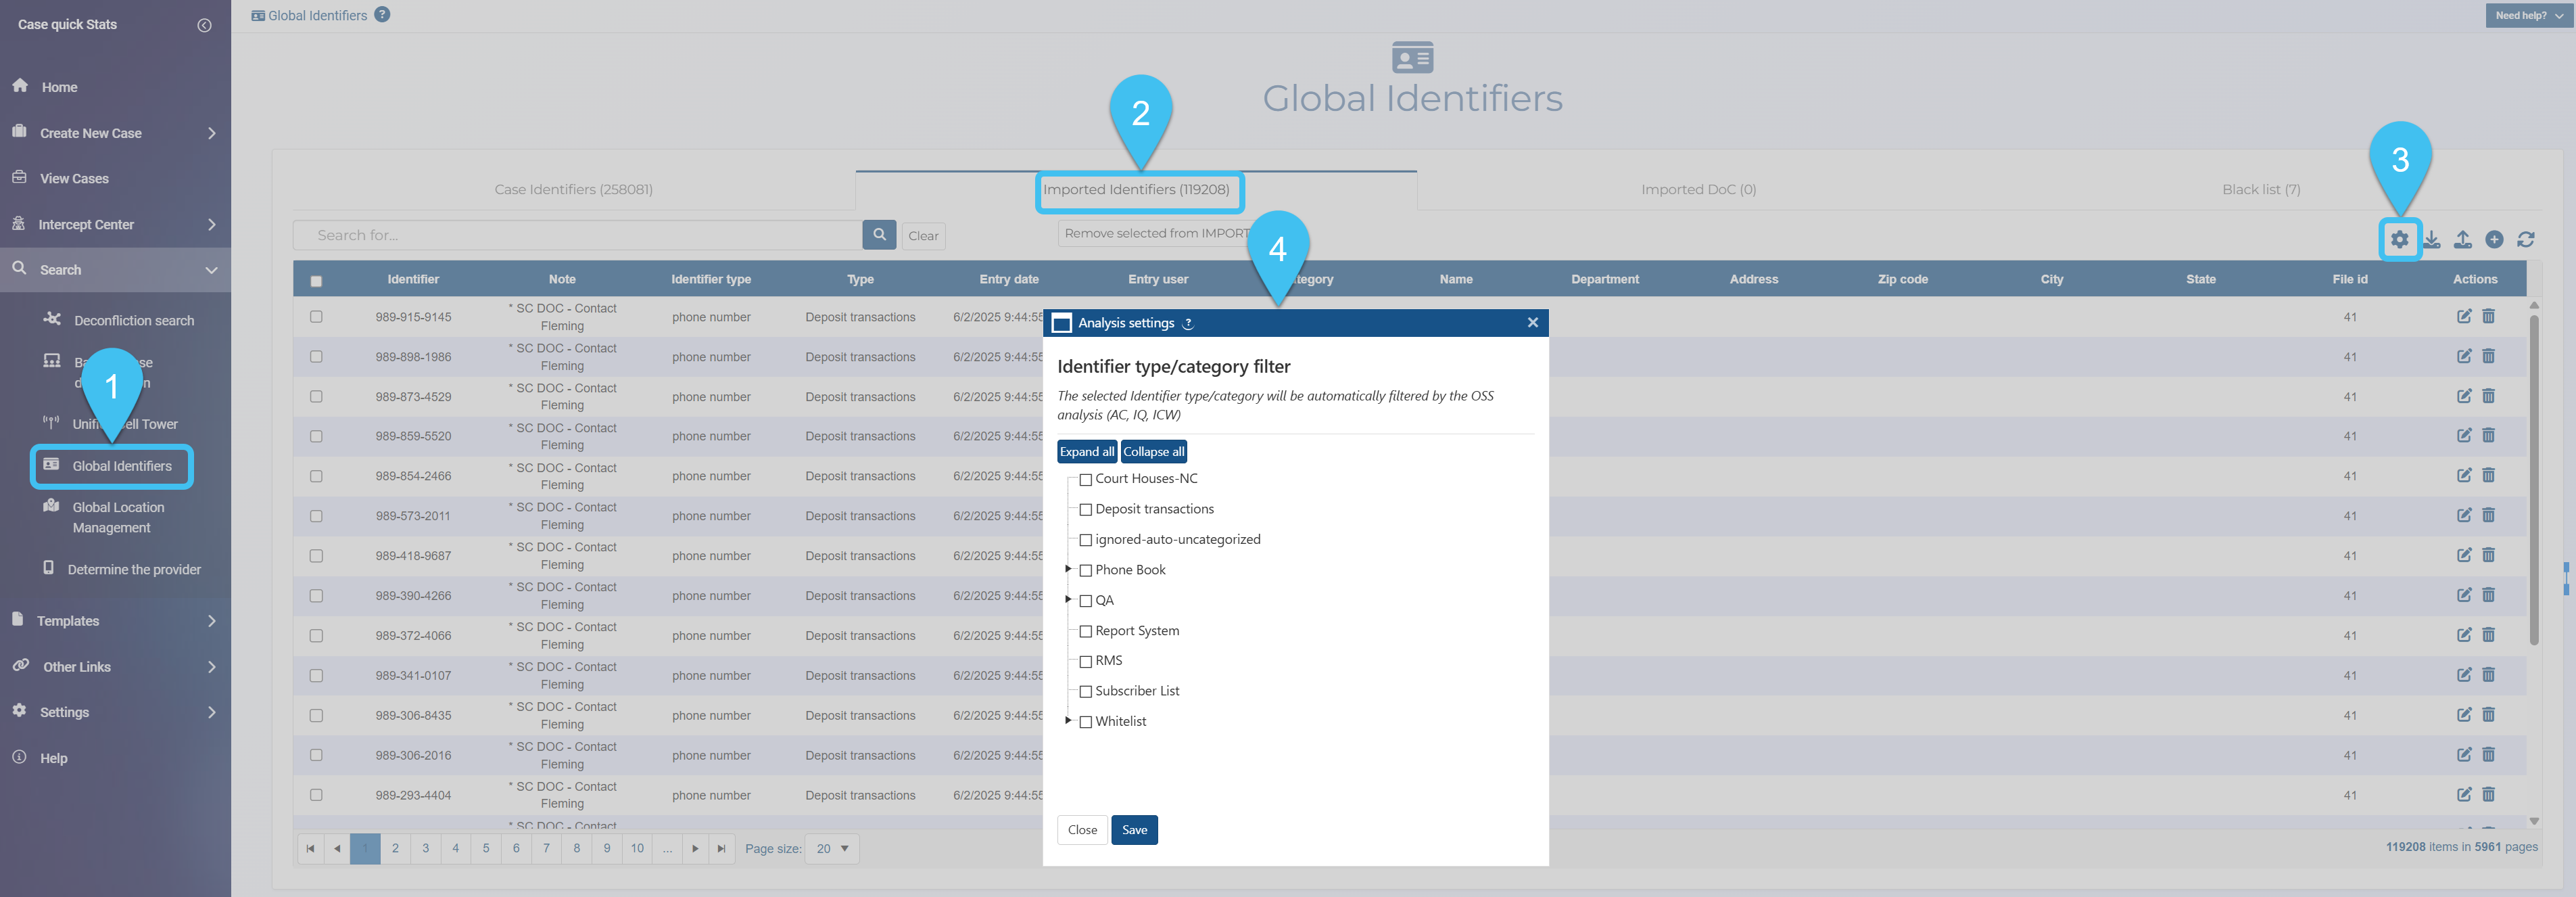2576x897 pixels.
Task: Delete the 989-898-1986 identifier row
Action: [x=2489, y=356]
